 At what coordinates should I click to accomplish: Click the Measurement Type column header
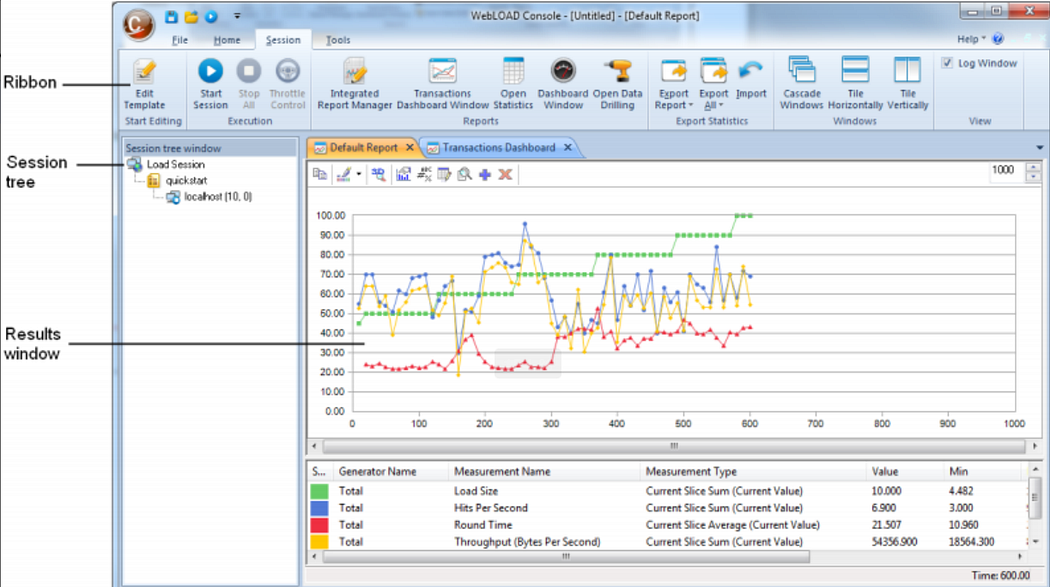tap(691, 472)
